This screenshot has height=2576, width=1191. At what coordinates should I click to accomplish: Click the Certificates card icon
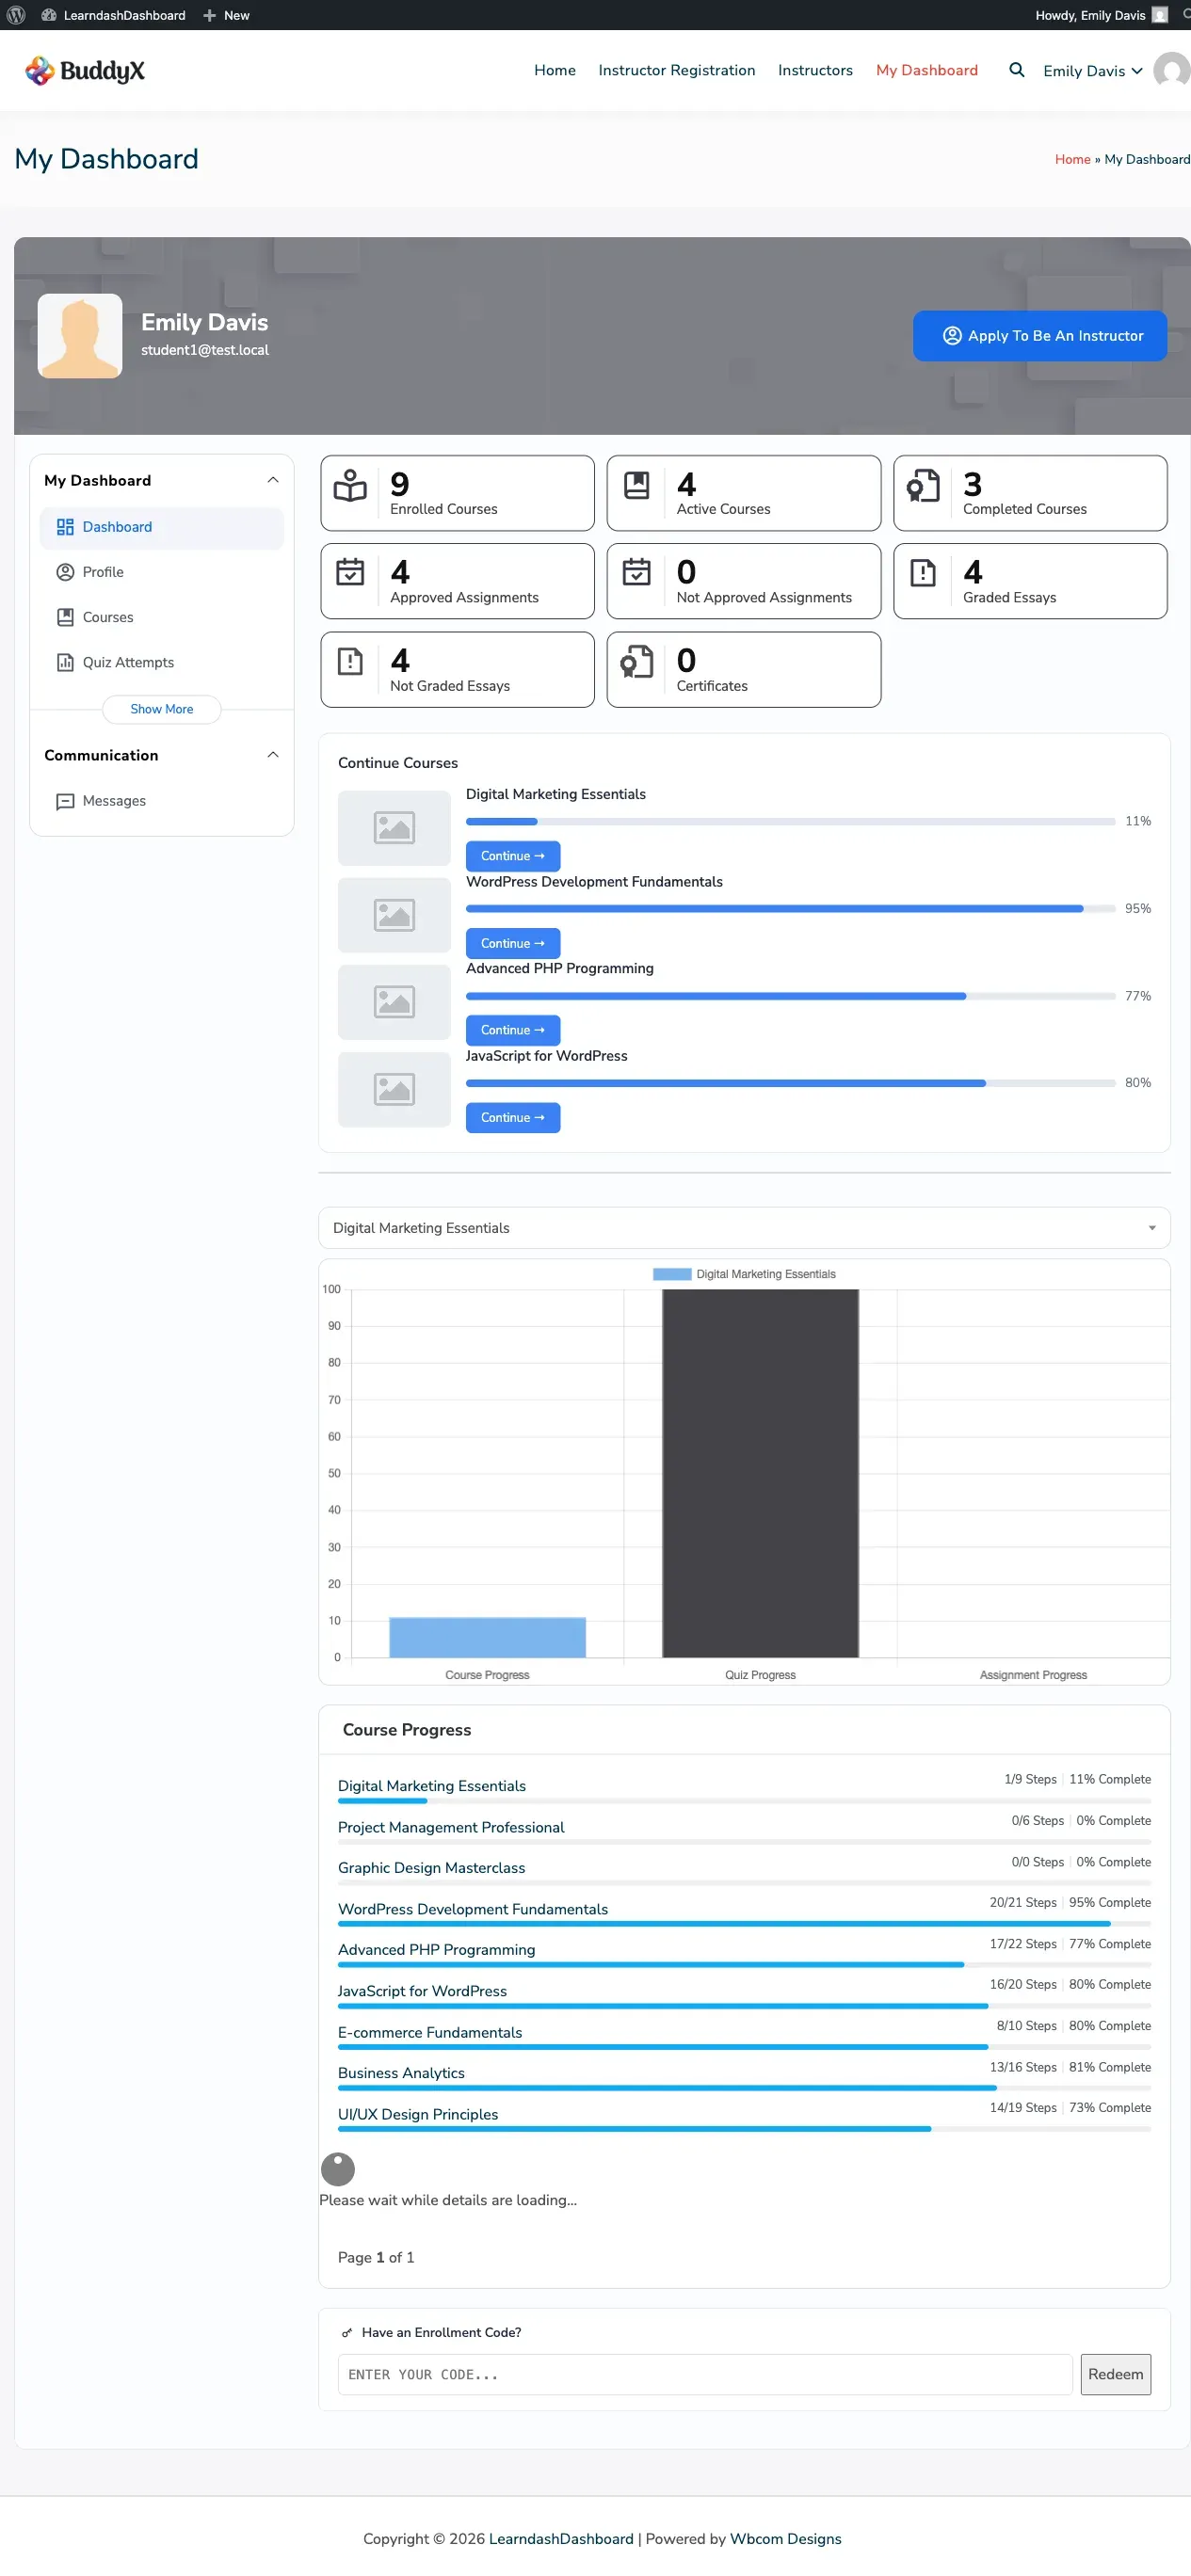point(637,662)
